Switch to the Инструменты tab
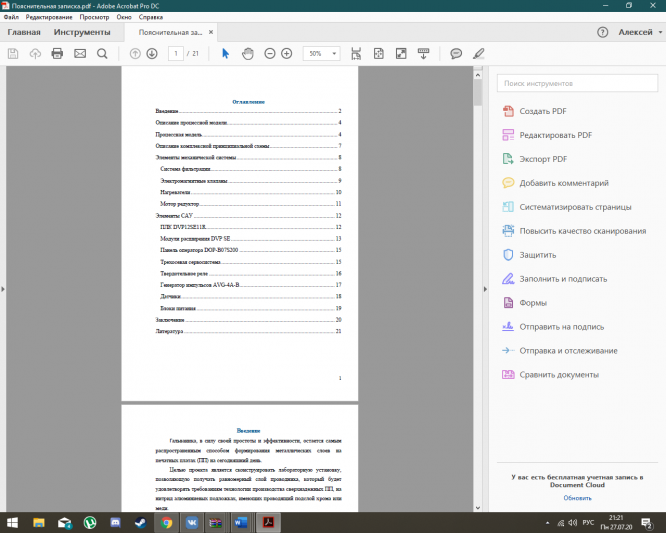Image resolution: width=666 pixels, height=533 pixels. [x=83, y=32]
